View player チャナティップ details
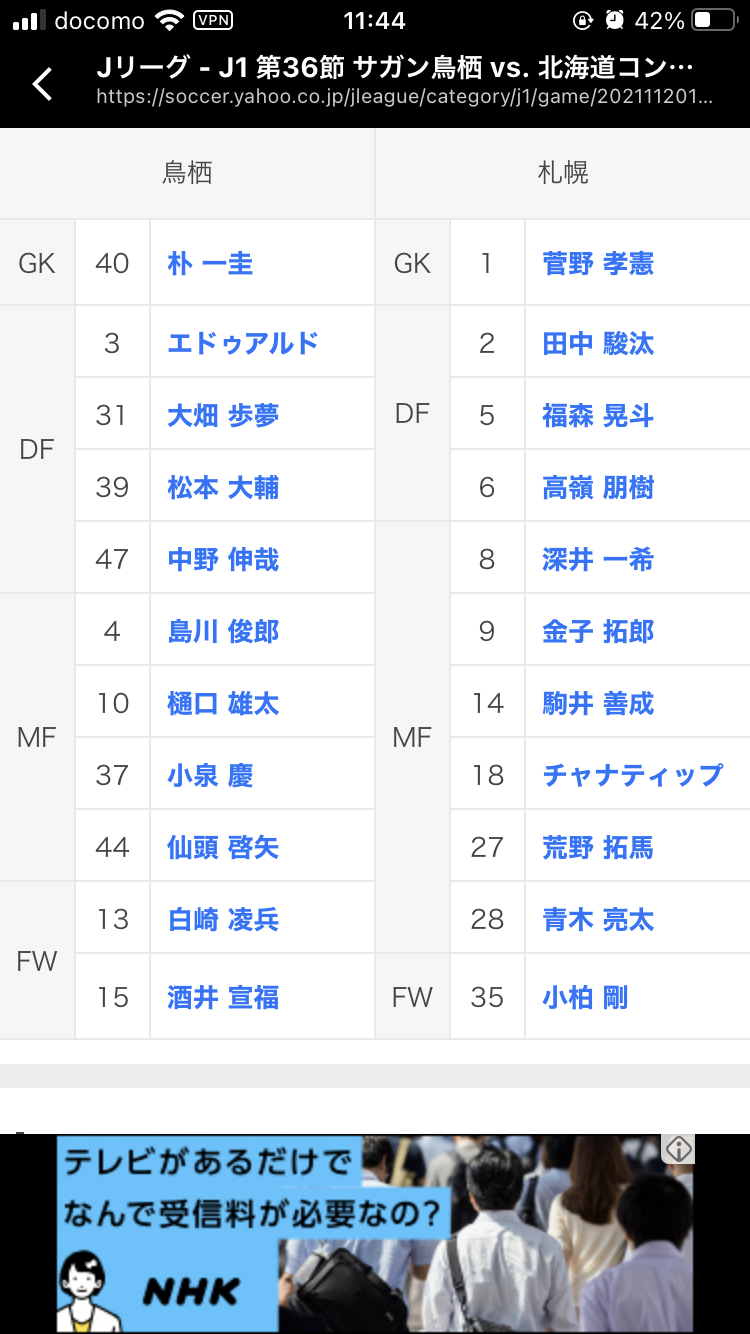The width and height of the screenshot is (750, 1334). [632, 775]
